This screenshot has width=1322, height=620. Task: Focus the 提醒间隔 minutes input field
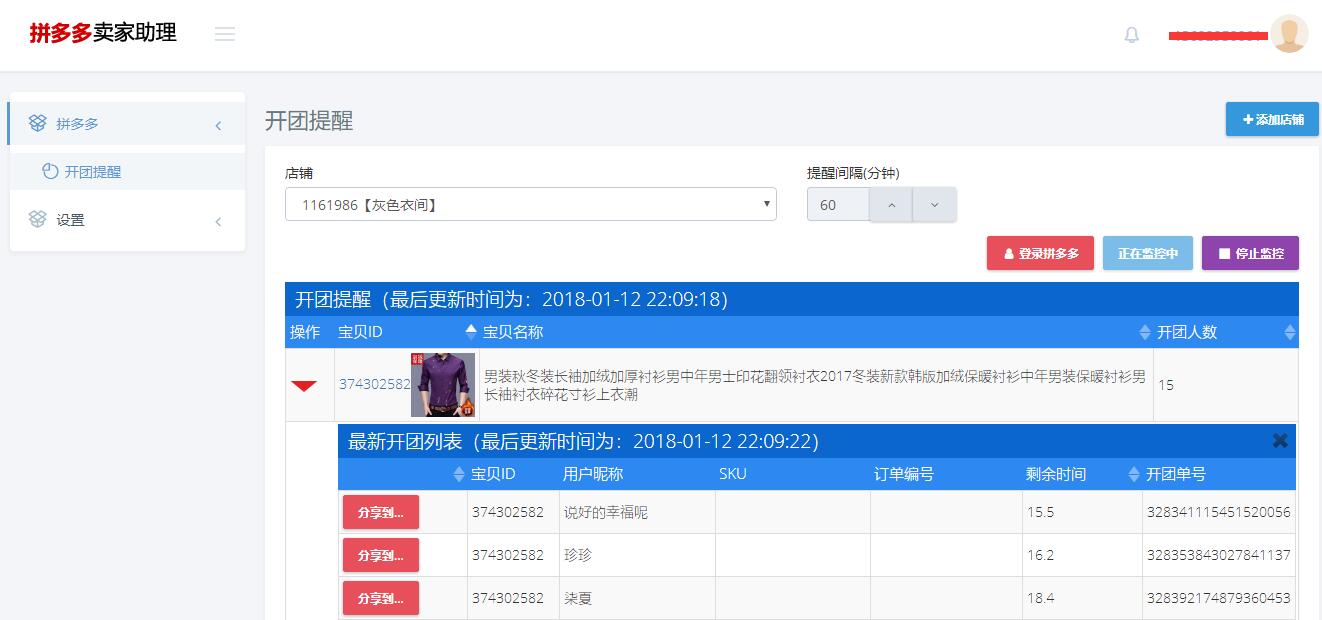click(838, 204)
